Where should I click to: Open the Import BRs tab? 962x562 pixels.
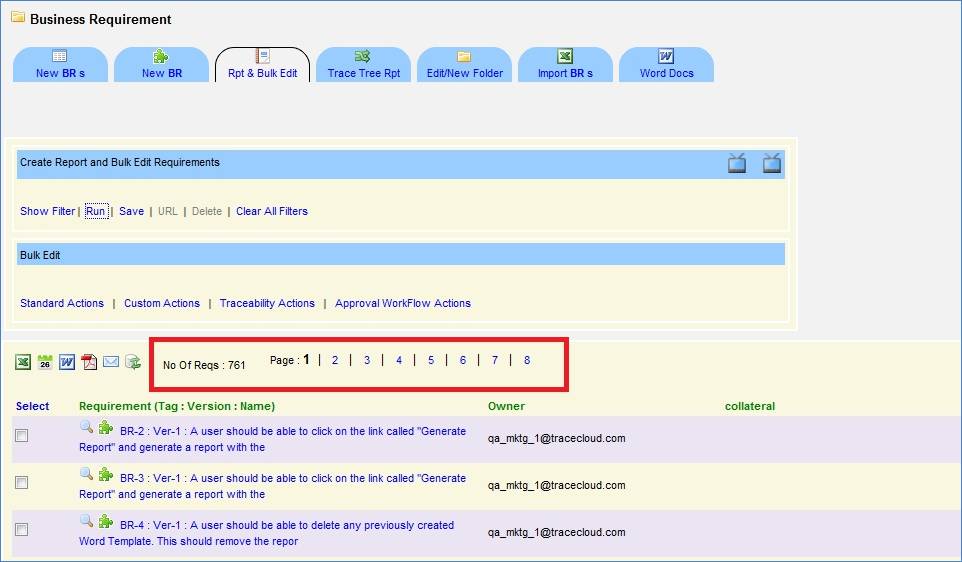(565, 65)
